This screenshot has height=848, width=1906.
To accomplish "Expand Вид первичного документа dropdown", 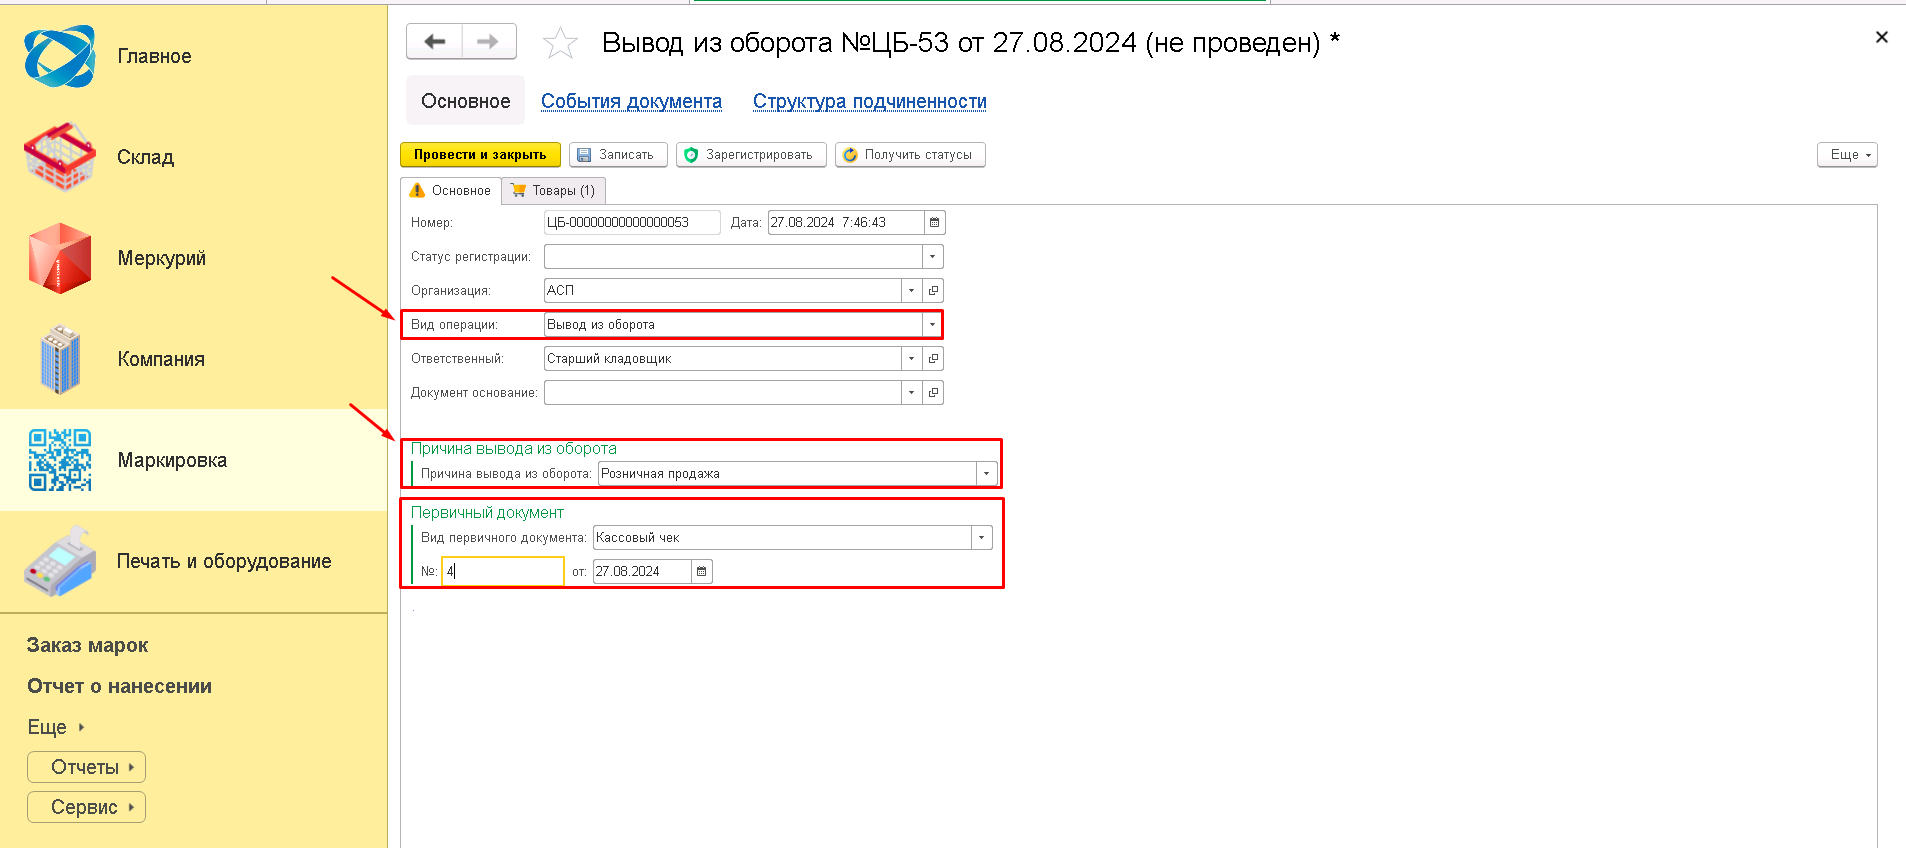I will pyautogui.click(x=981, y=538).
